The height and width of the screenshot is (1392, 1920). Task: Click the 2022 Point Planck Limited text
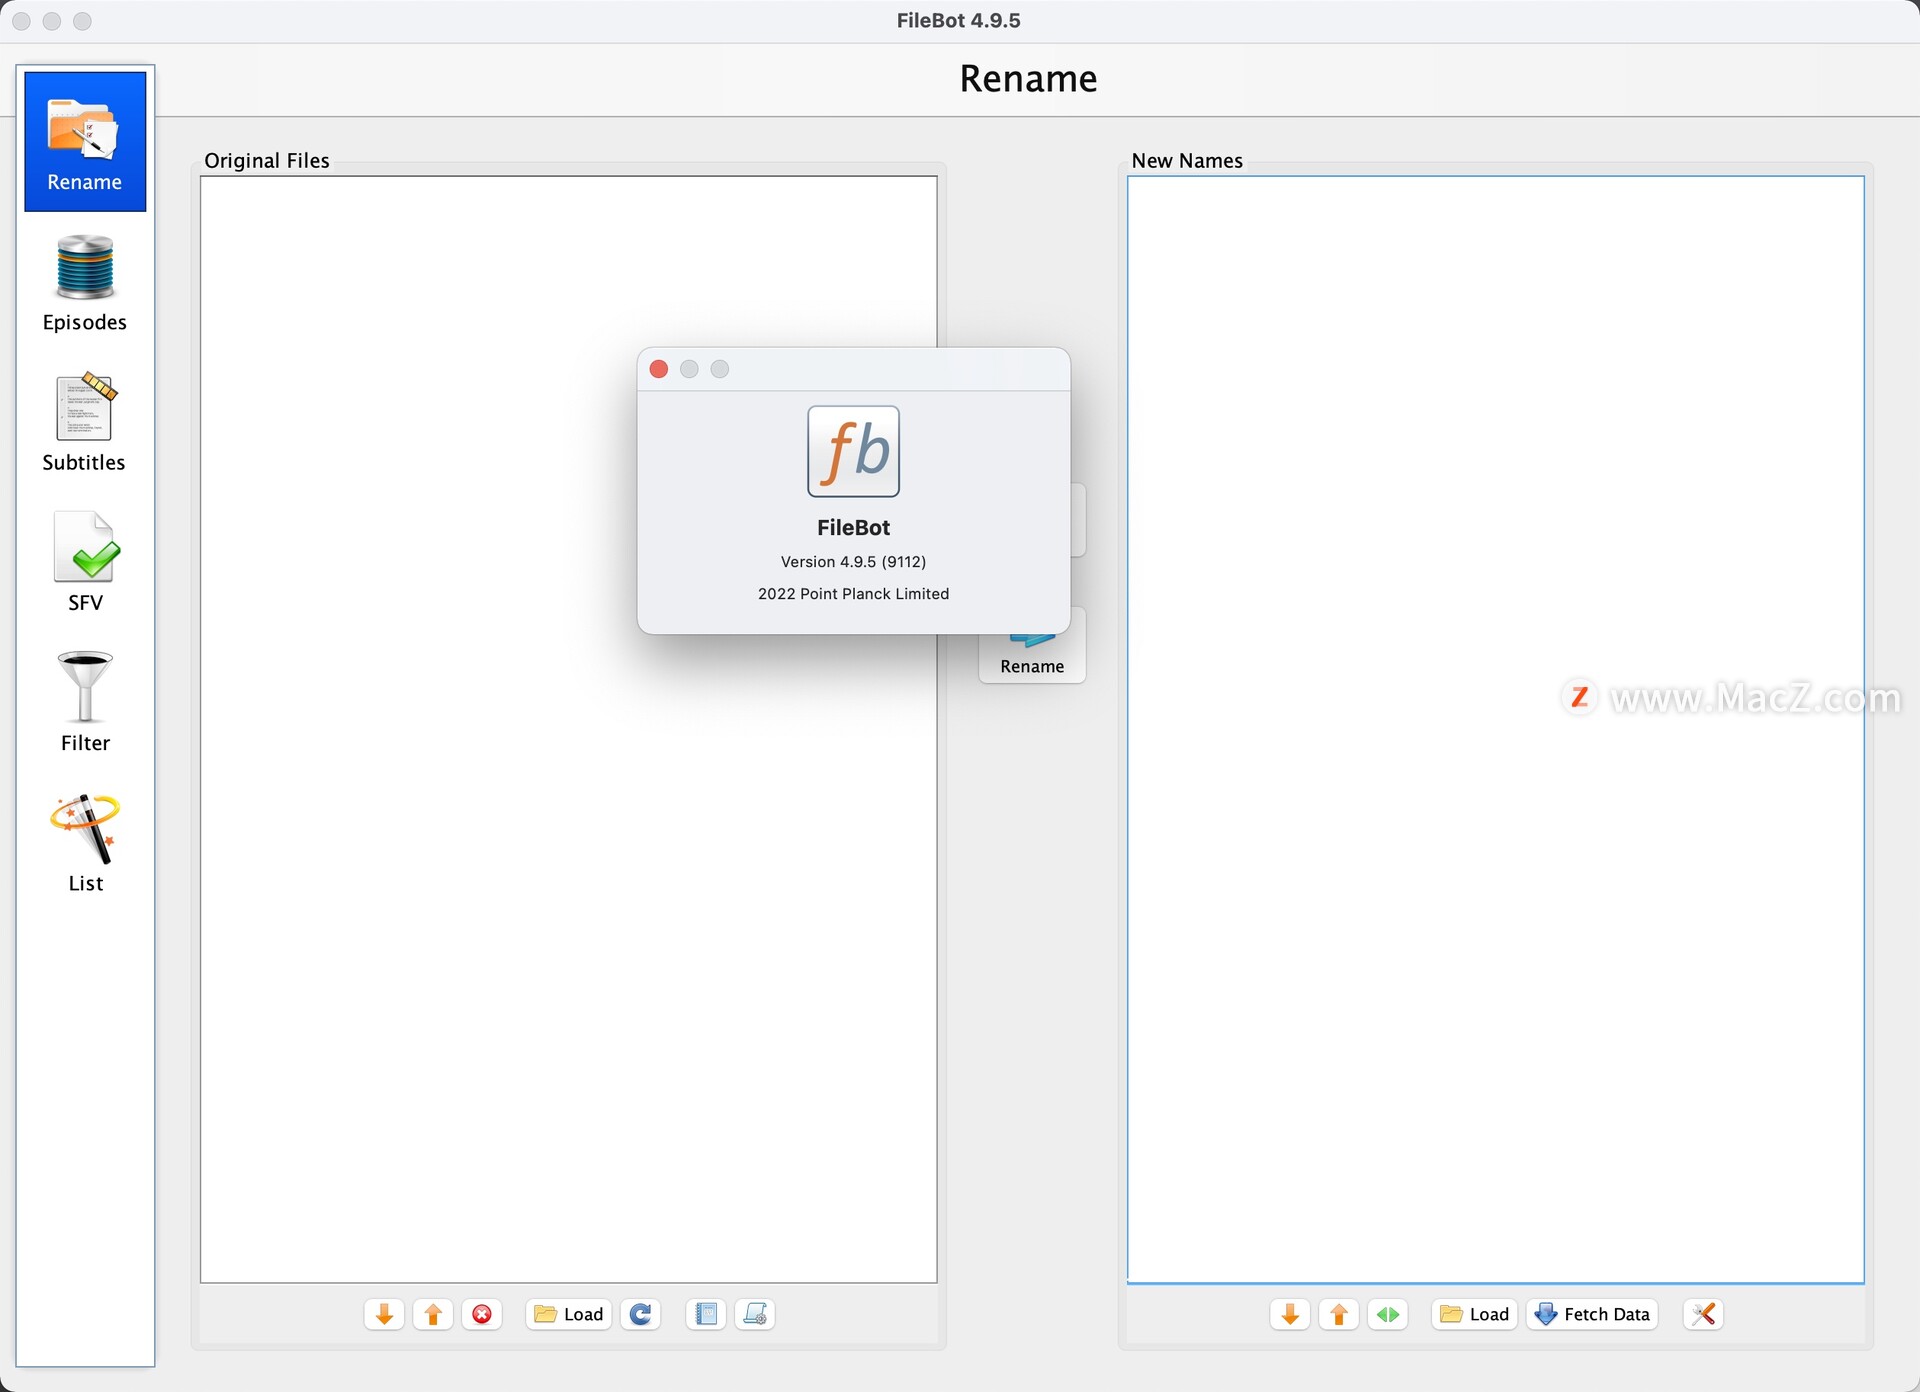[853, 594]
